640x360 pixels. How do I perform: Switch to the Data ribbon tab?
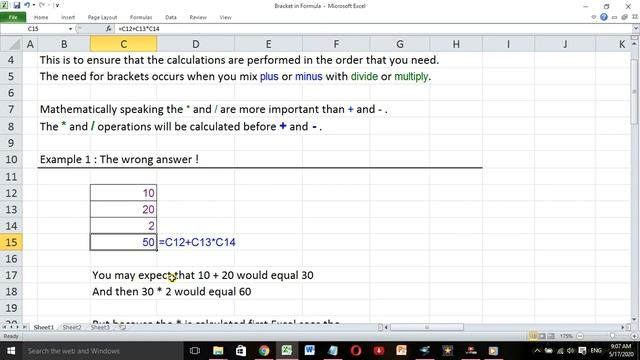point(171,17)
